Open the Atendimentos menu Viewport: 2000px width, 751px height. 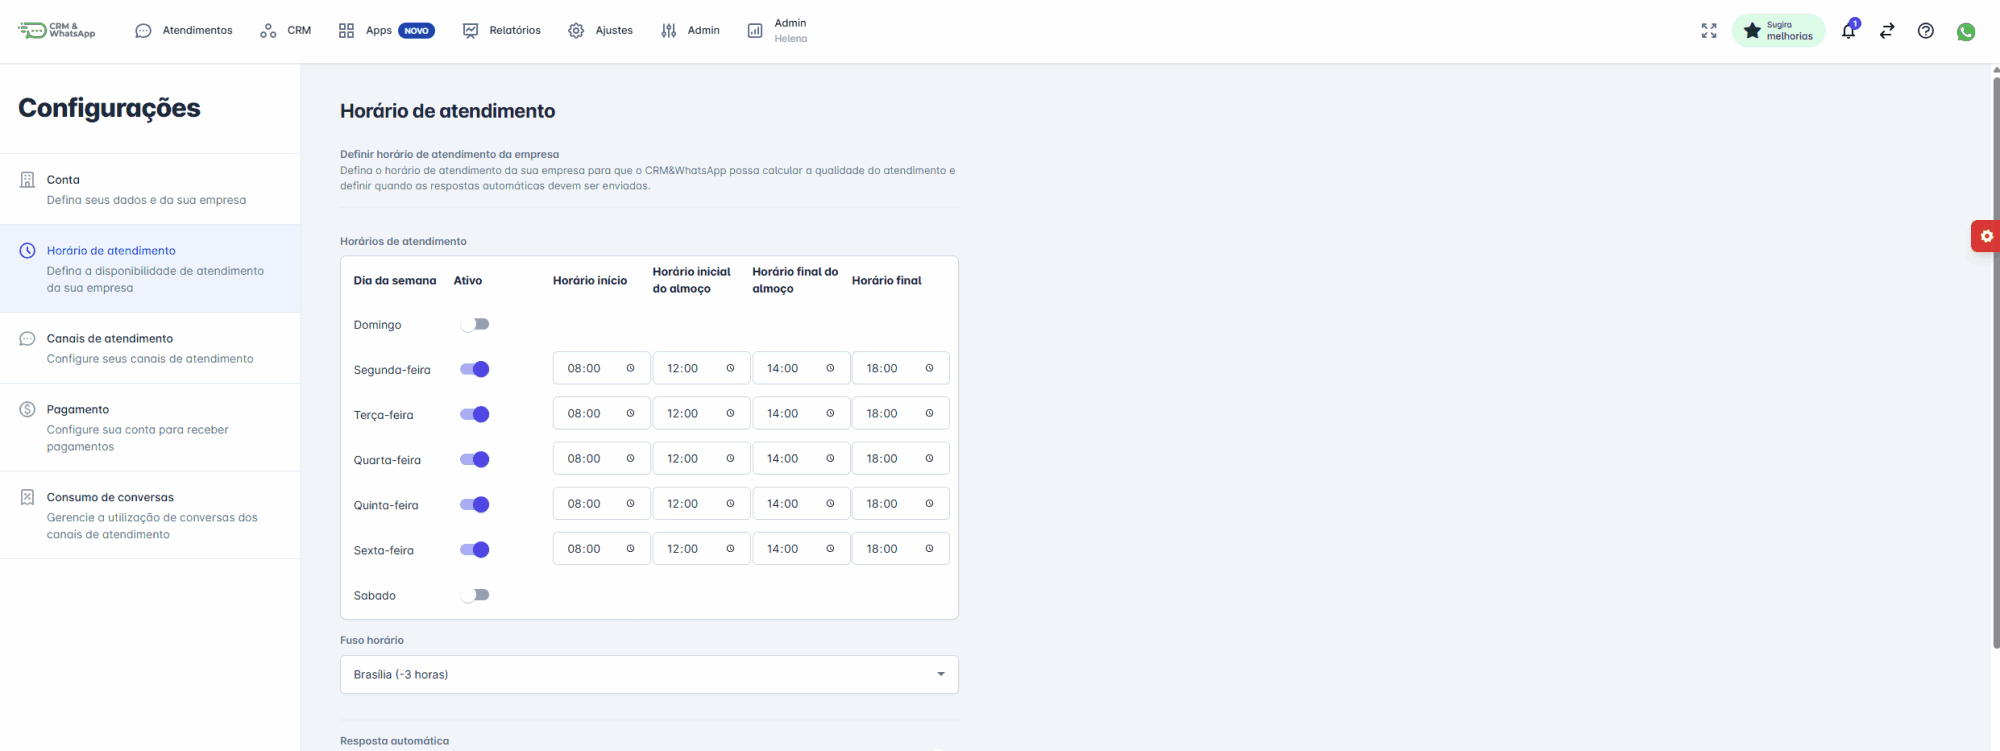184,31
